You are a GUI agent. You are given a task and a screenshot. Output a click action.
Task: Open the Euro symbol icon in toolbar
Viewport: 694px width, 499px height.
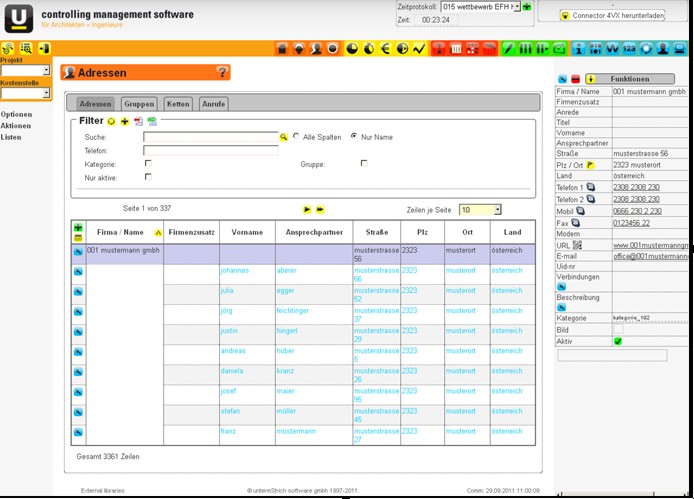click(386, 48)
